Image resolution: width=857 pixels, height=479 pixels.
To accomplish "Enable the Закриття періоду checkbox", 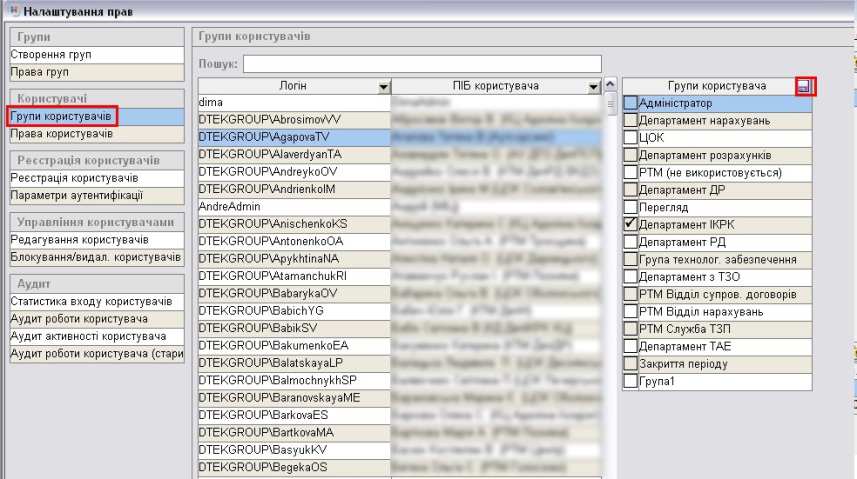I will click(x=630, y=364).
